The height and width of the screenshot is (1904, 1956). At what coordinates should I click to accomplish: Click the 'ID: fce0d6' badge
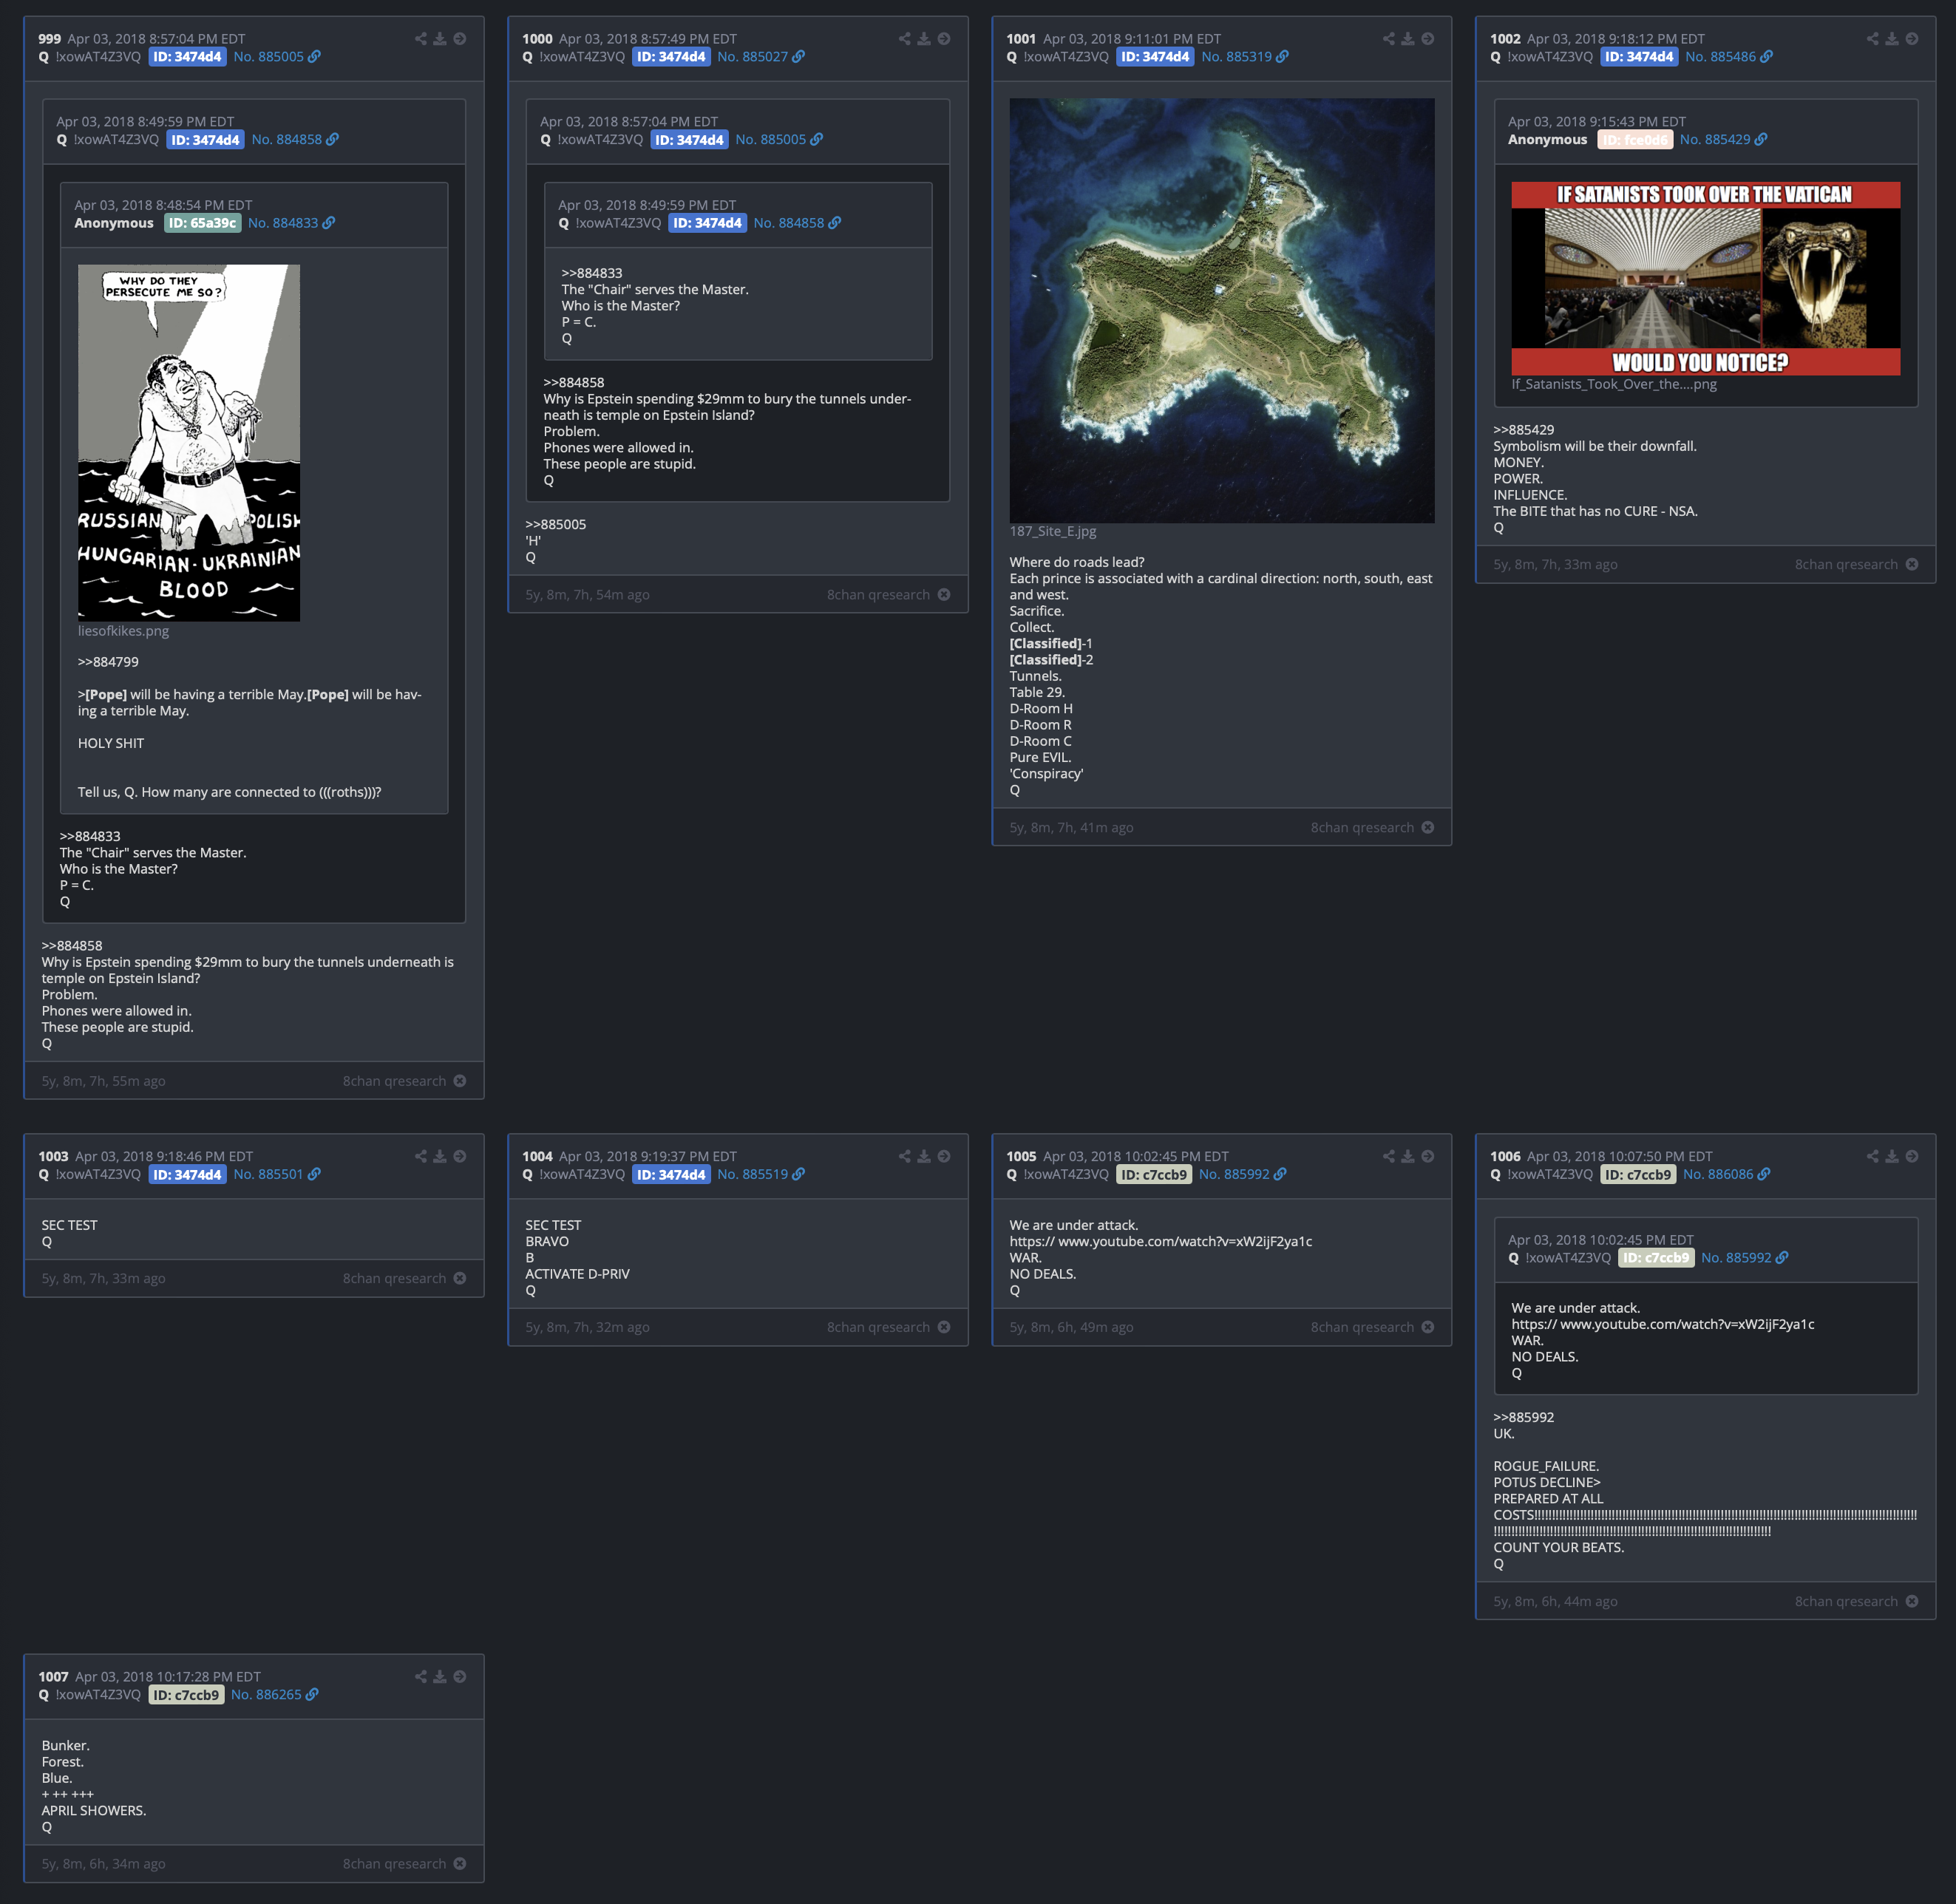click(1635, 140)
